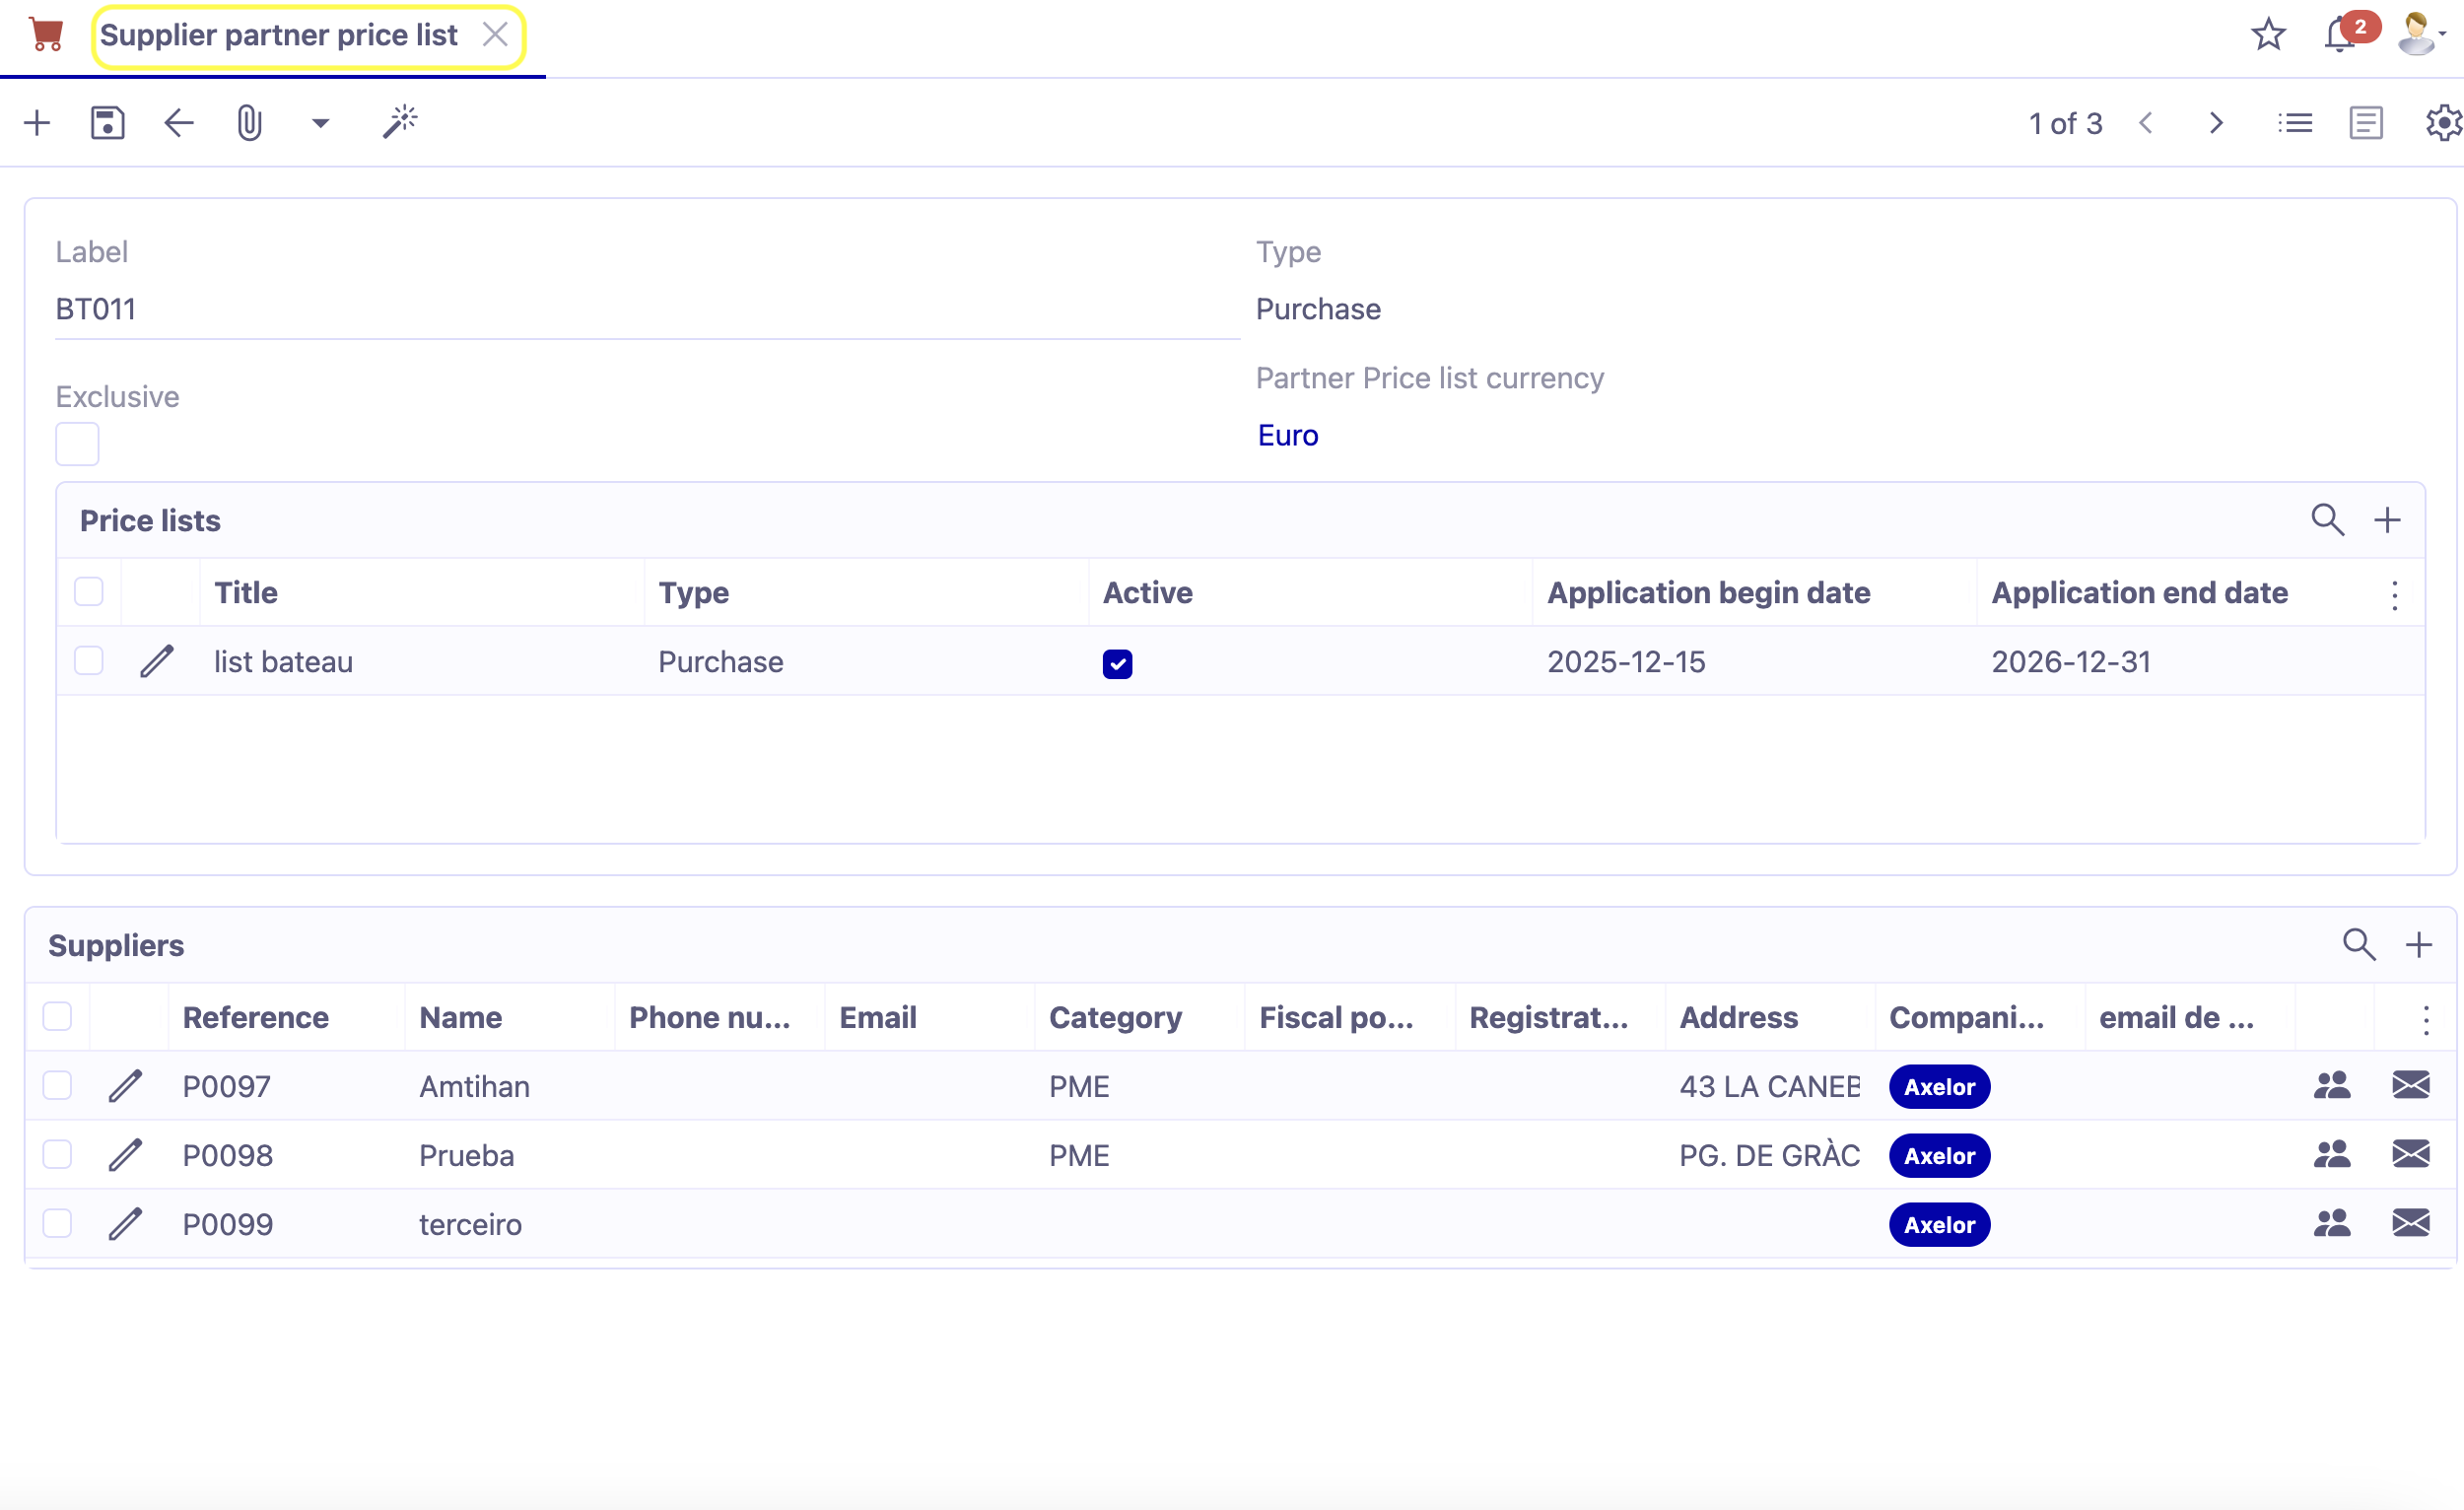View contacts for supplier P0097
Viewport: 2464px width, 1510px height.
tap(2332, 1086)
